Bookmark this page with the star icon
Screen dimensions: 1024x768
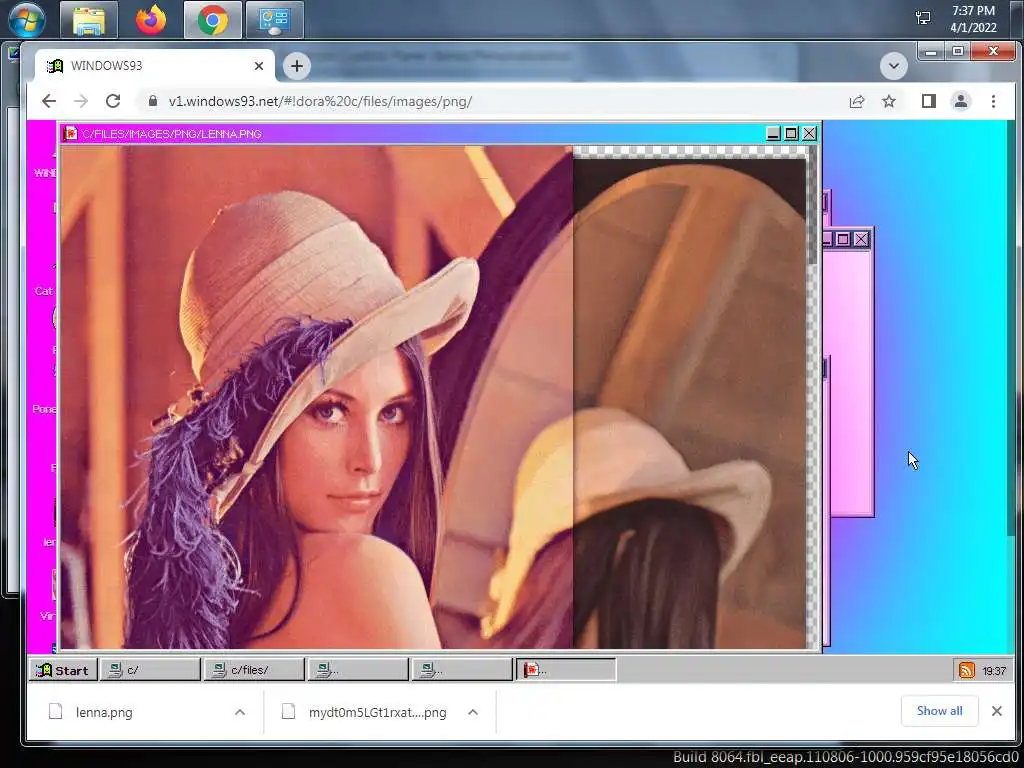889,101
